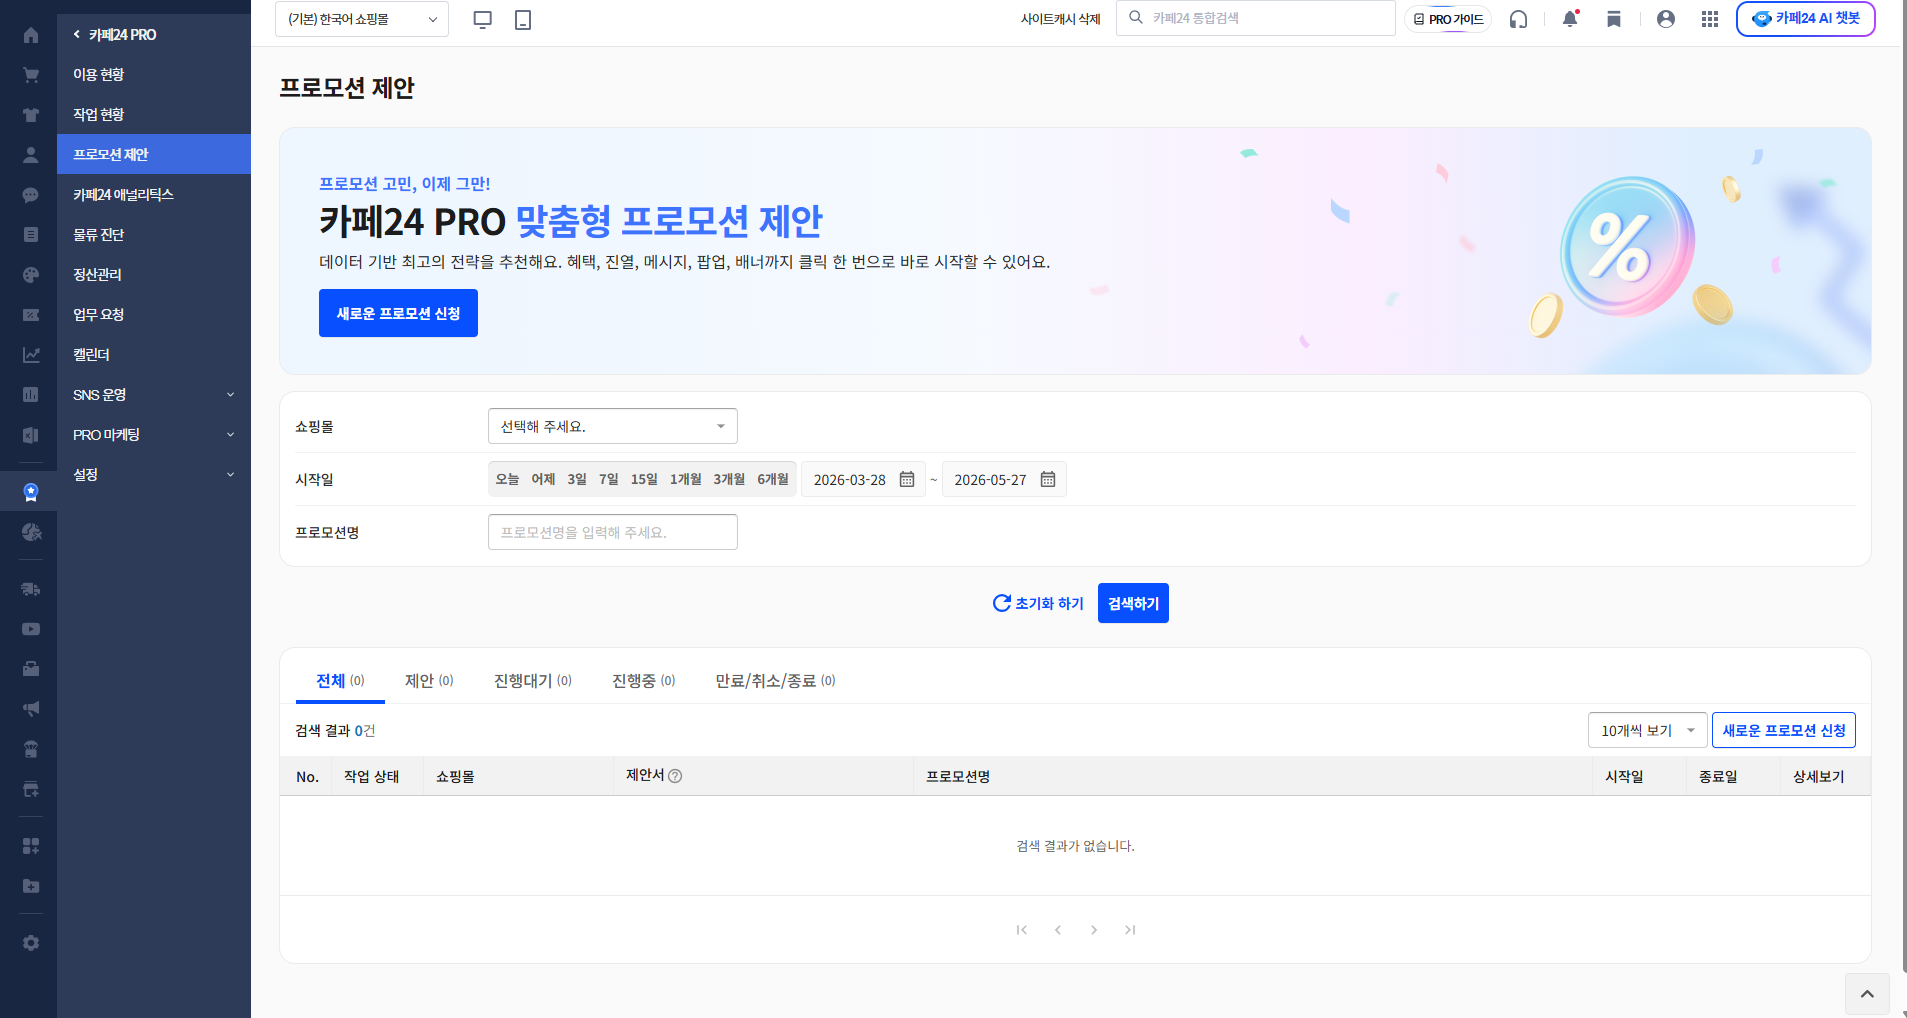Viewport: 1907px width, 1018px height.
Task: Select the person silhouette sidebar icon
Action: (x=31, y=155)
